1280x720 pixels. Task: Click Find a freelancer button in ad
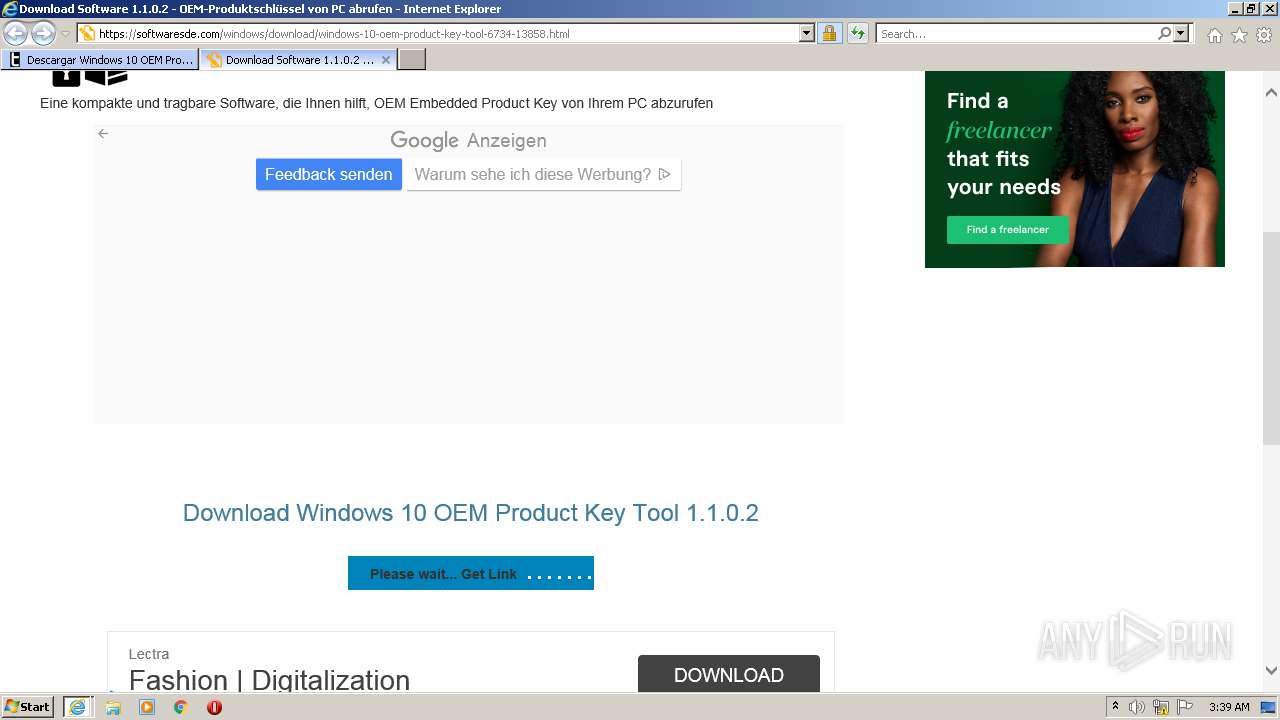1008,229
